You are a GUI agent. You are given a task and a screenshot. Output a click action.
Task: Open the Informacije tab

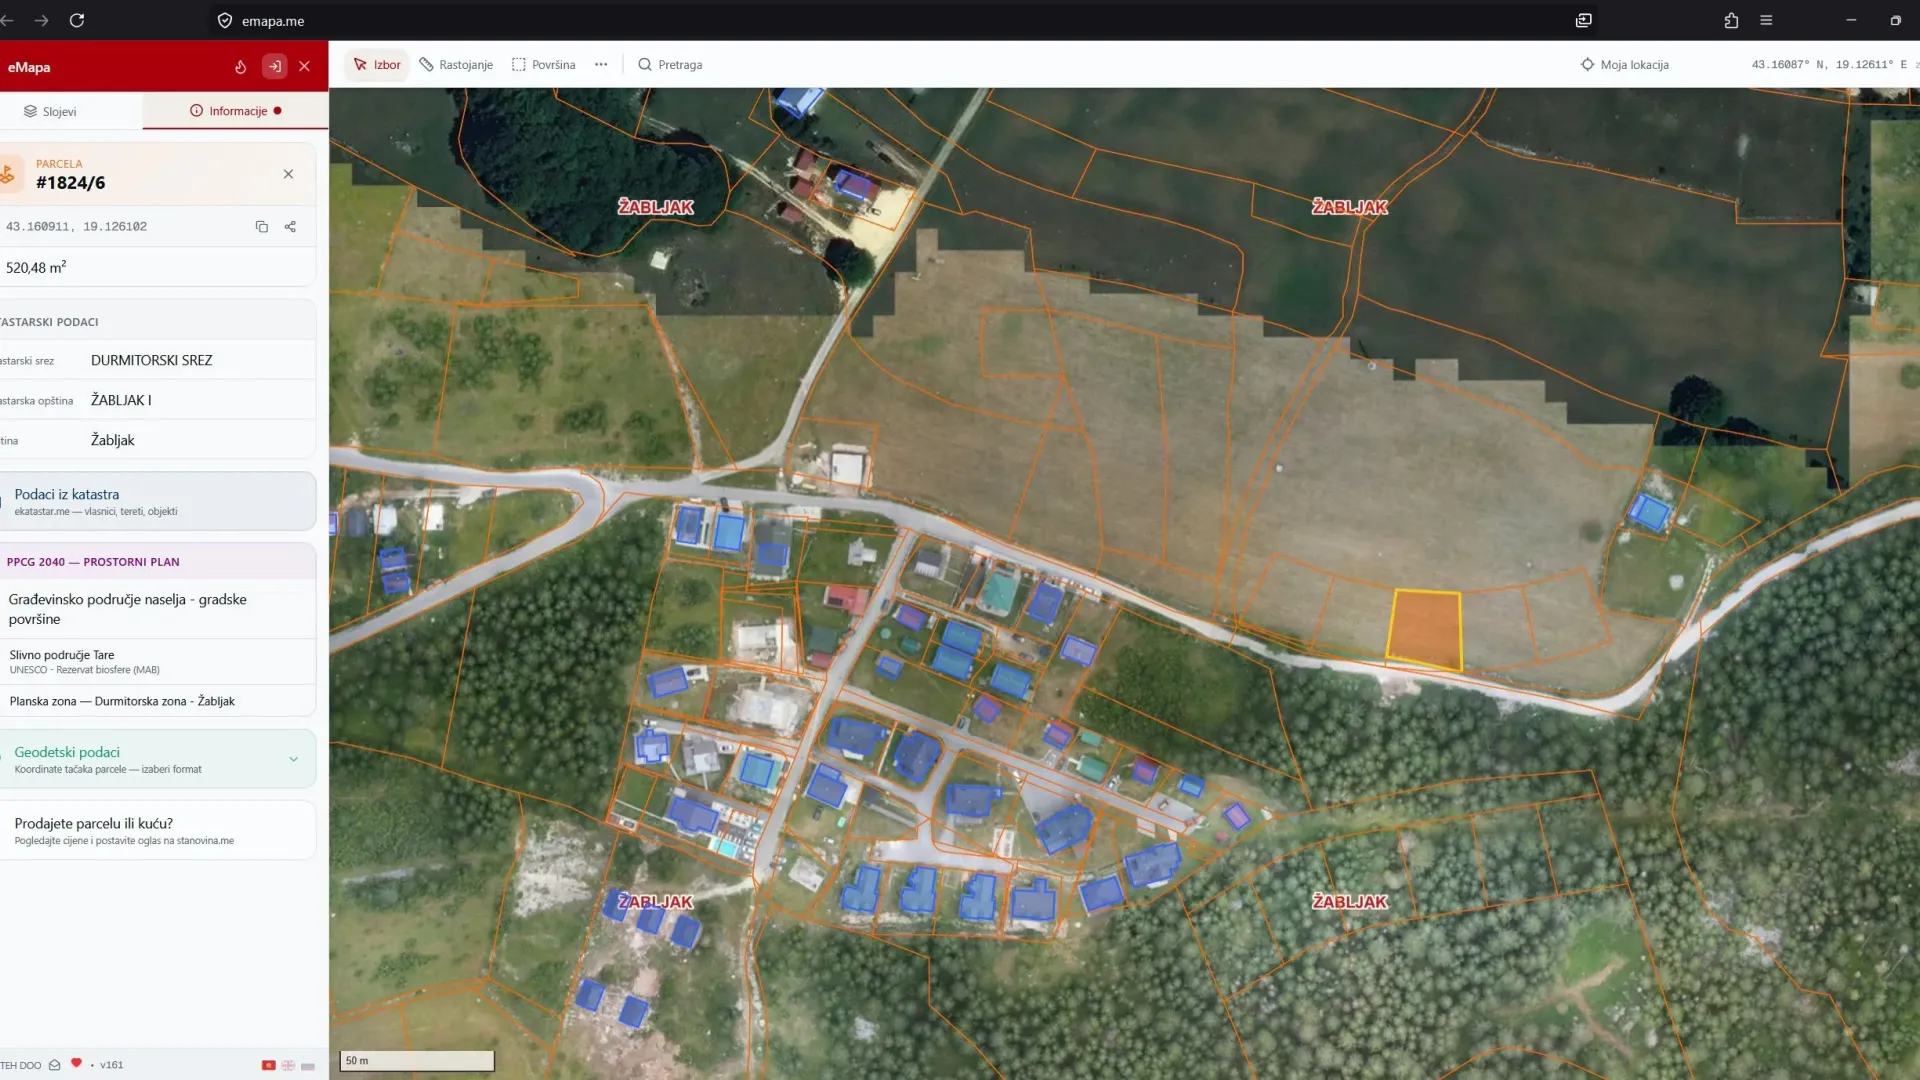tap(236, 111)
